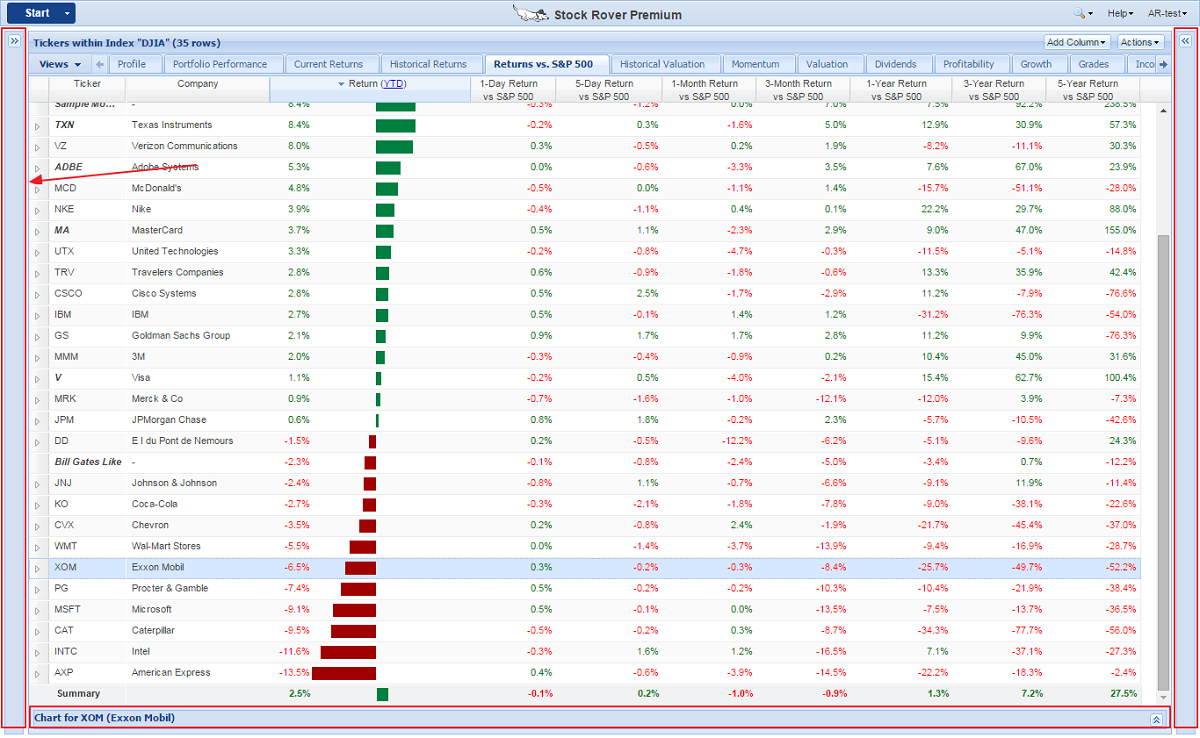Expand the Chart for XOM panel

[x=1156, y=719]
